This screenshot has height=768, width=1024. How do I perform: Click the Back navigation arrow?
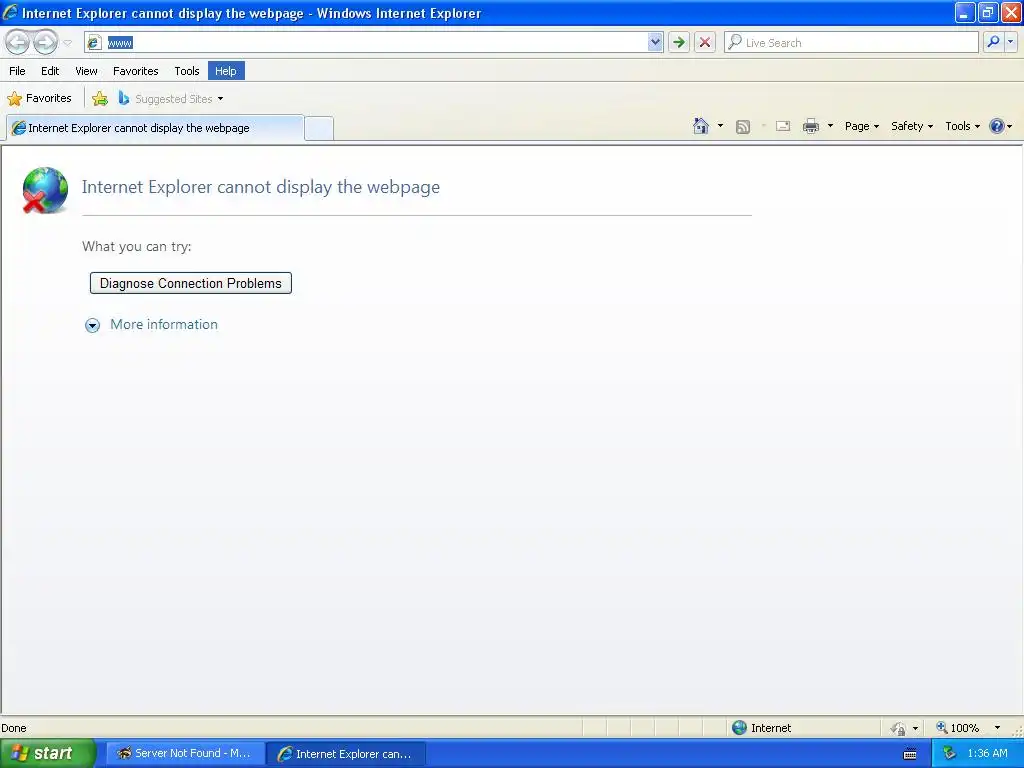(18, 42)
